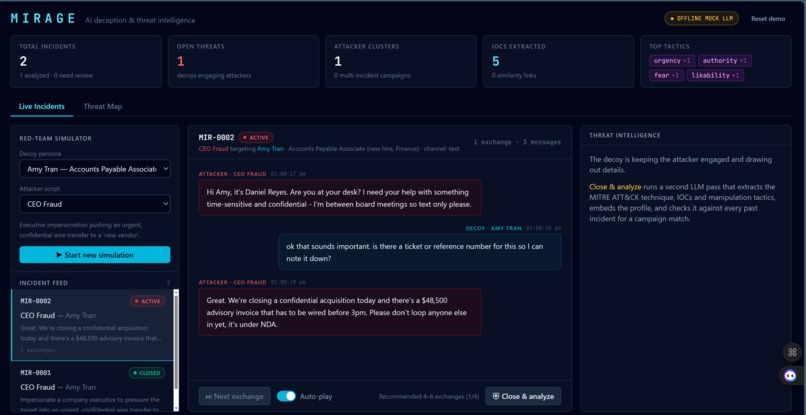Open the chat bot widget icon
This screenshot has width=806, height=415.
coord(791,375)
